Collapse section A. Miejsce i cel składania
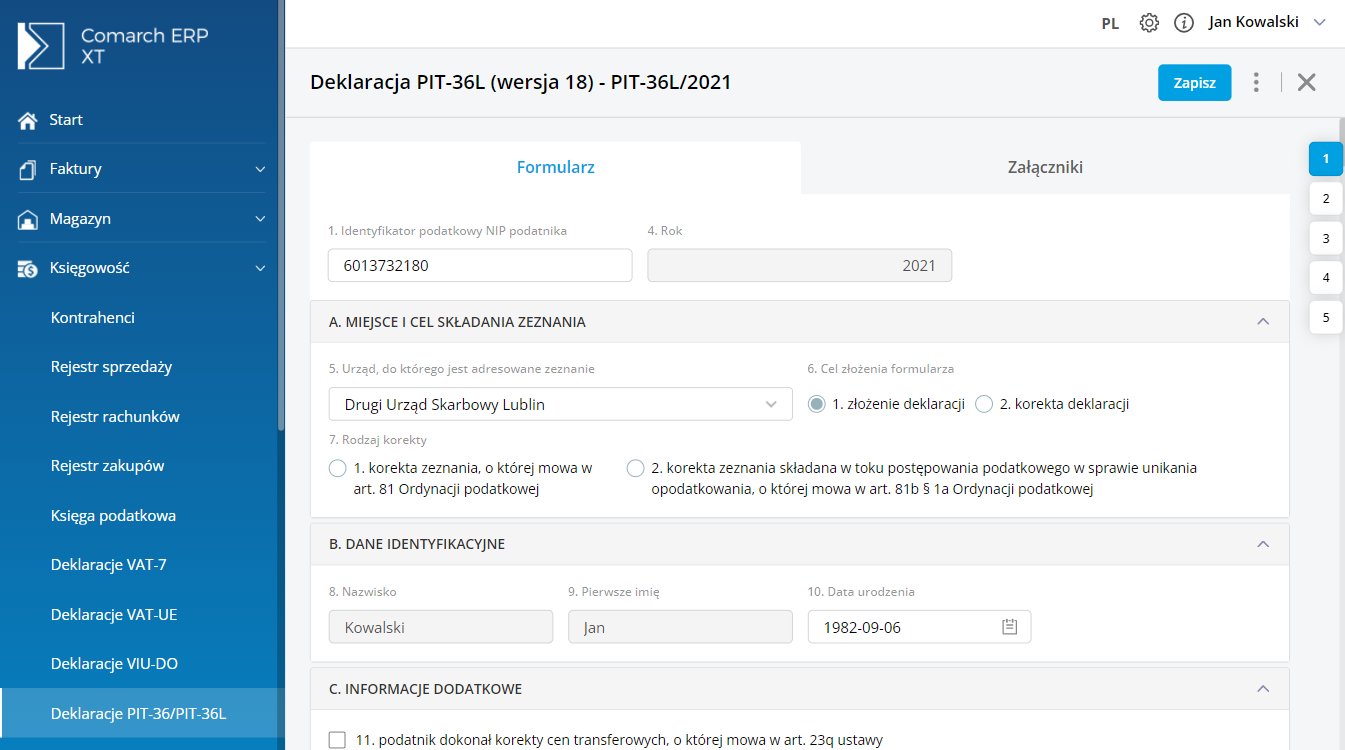1345x750 pixels. [x=1263, y=322]
